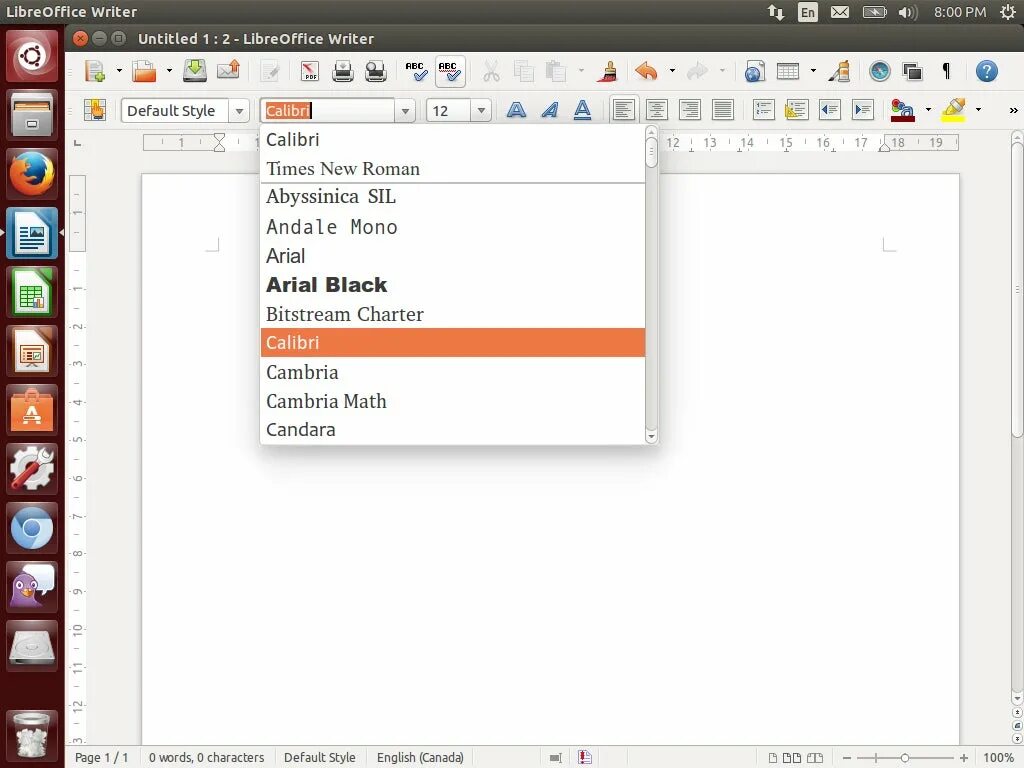Expand Highlighting color dropdown arrow

tap(978, 110)
